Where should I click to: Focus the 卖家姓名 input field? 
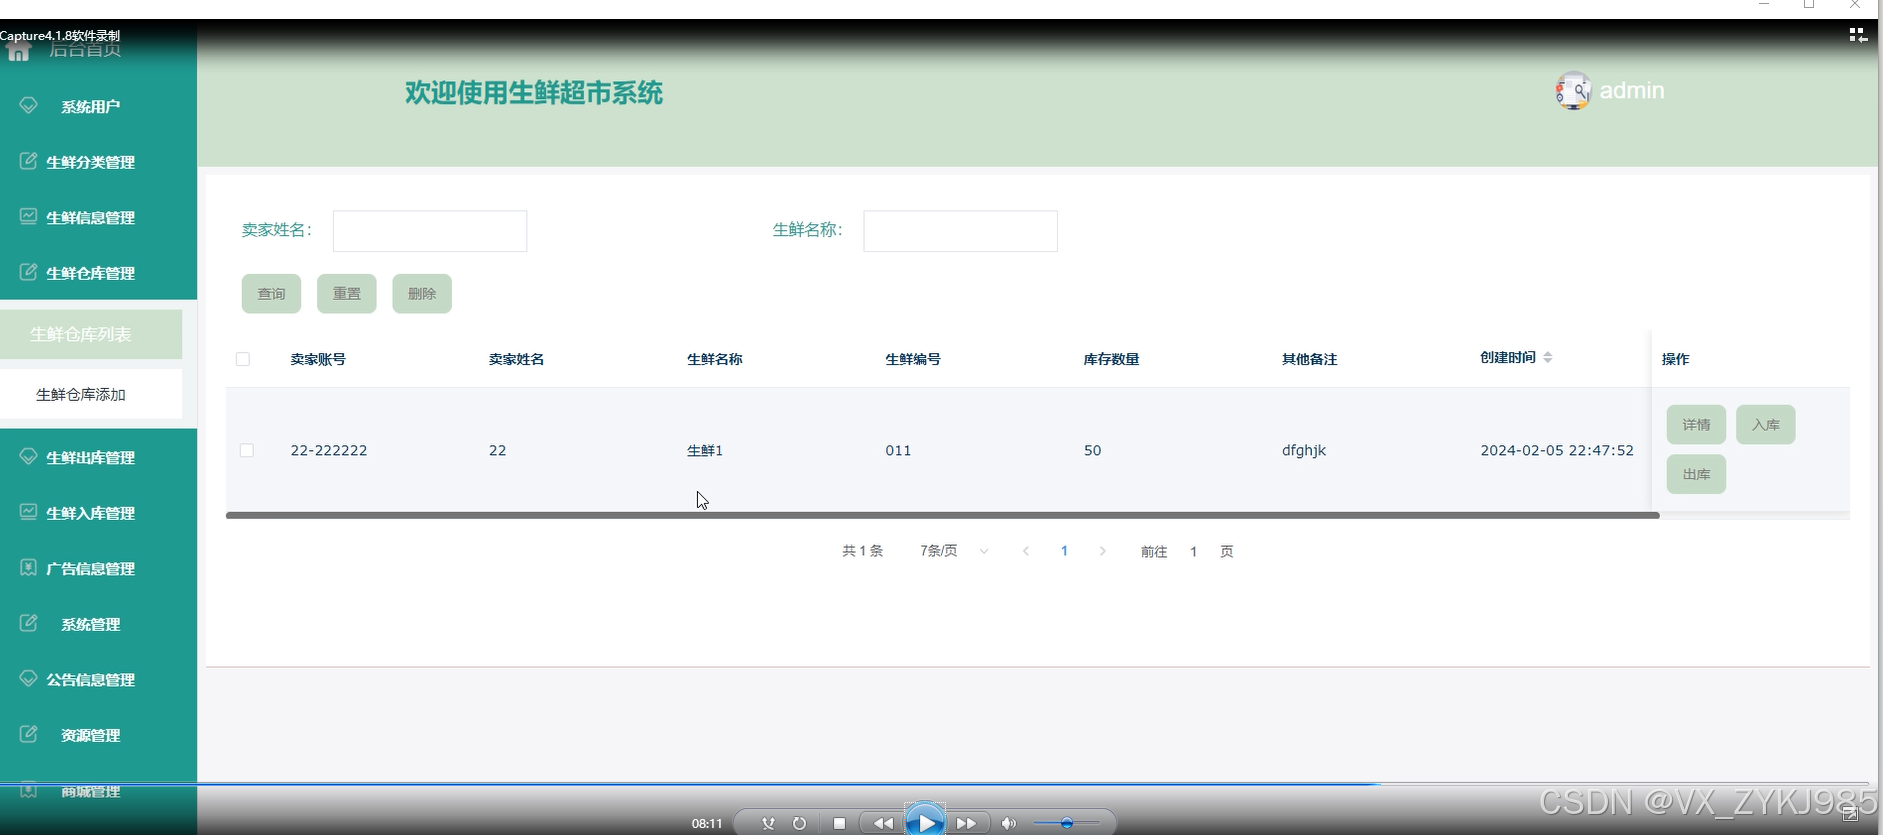pyautogui.click(x=430, y=231)
